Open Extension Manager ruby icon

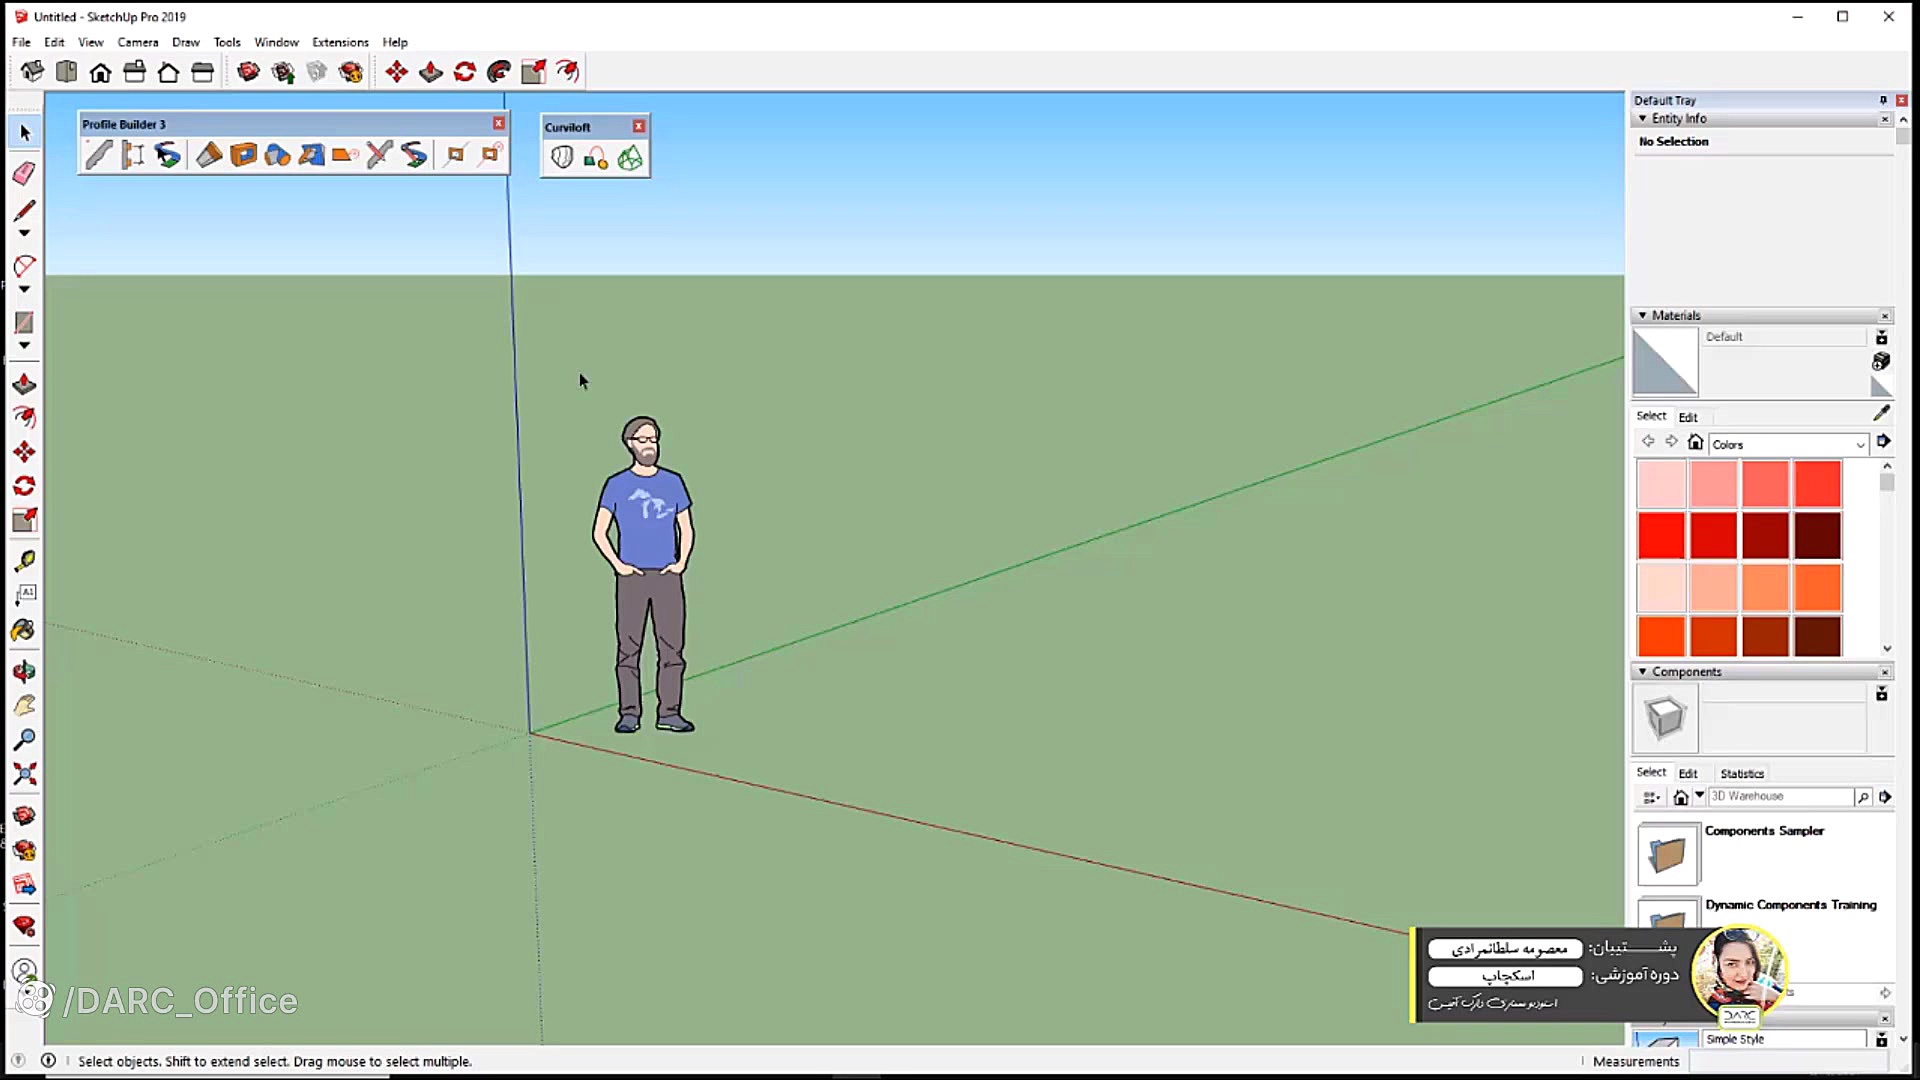coord(24,926)
